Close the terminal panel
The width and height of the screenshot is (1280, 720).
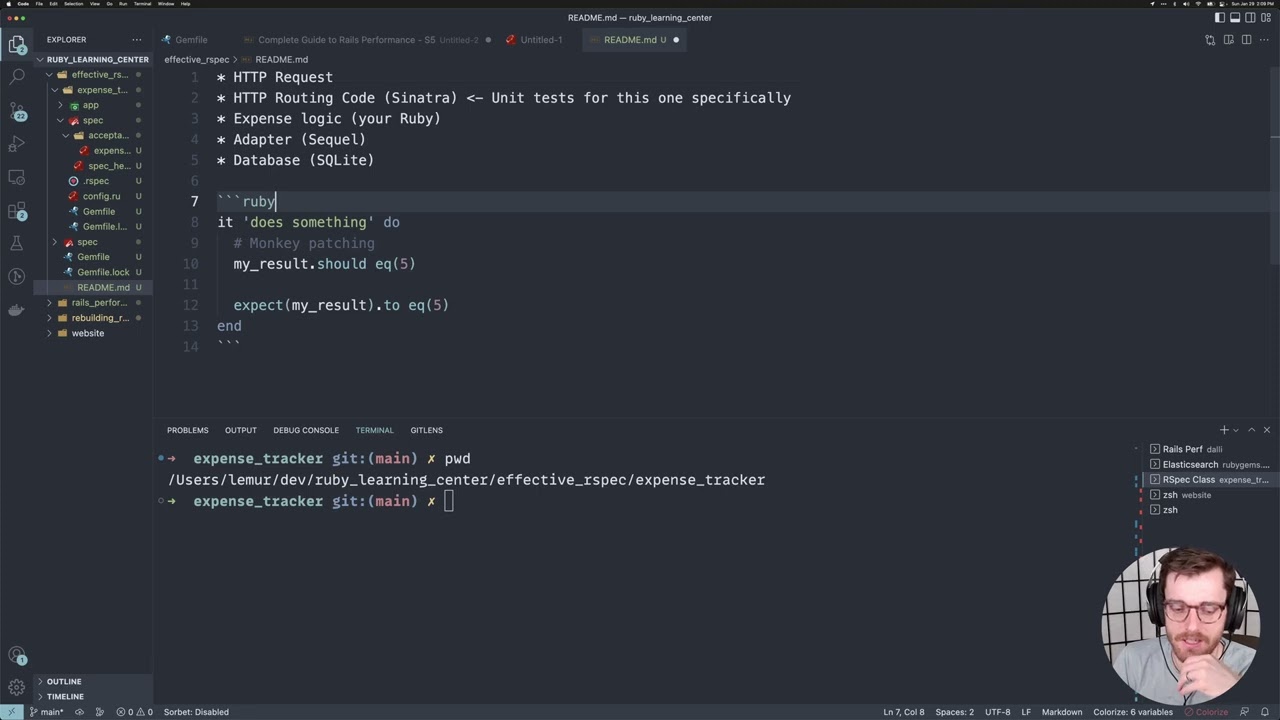(1266, 430)
